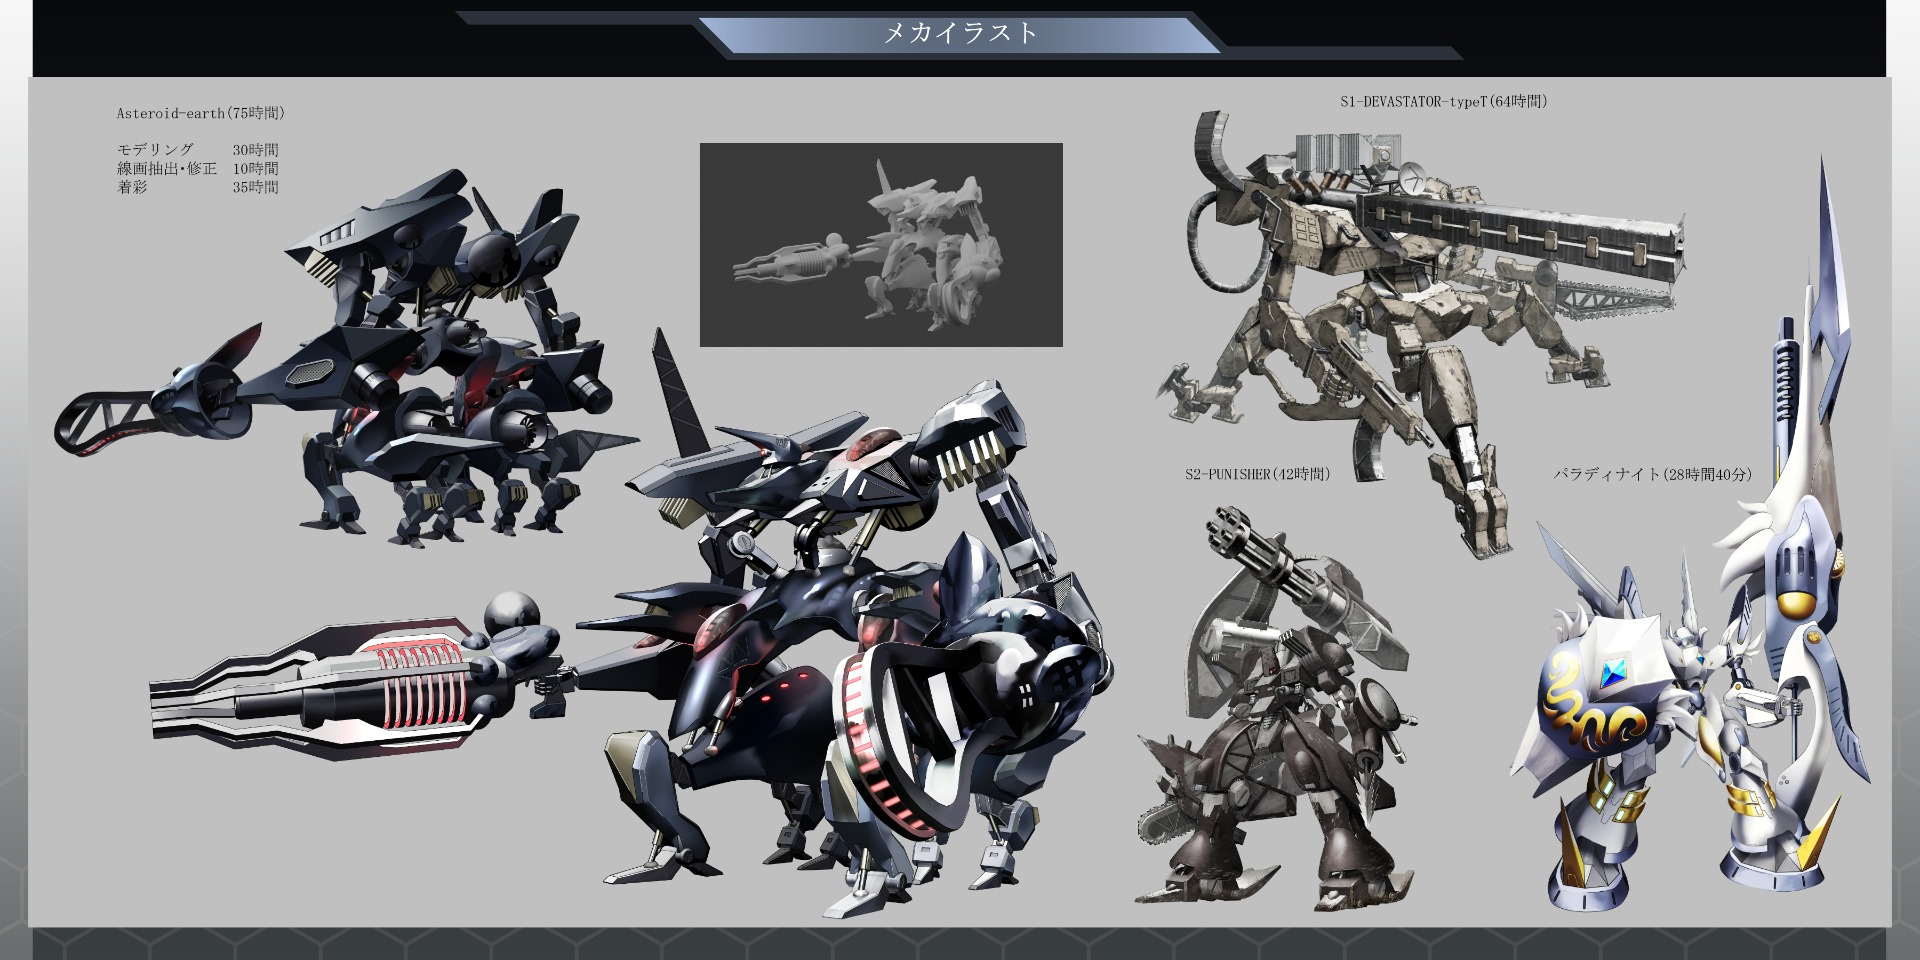Click the 着彩 35時間 line

197,187
